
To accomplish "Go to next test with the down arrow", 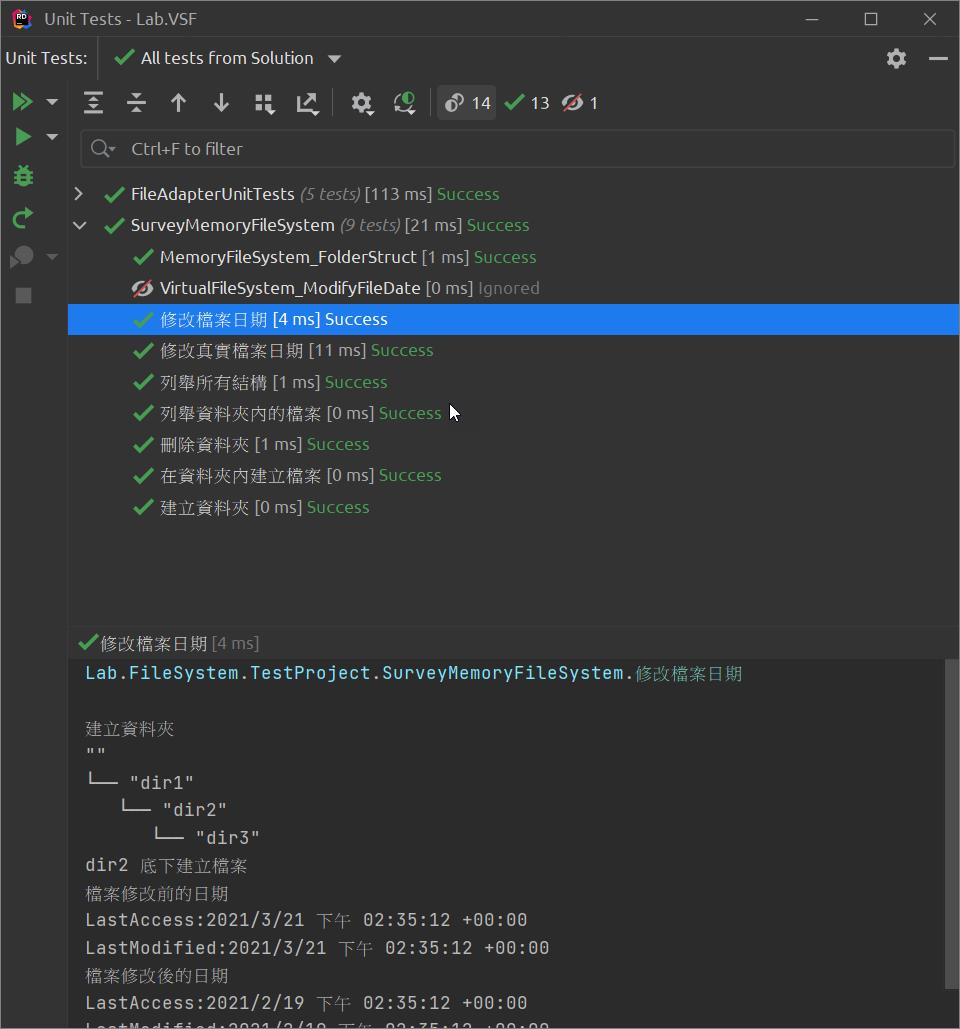I will click(222, 103).
